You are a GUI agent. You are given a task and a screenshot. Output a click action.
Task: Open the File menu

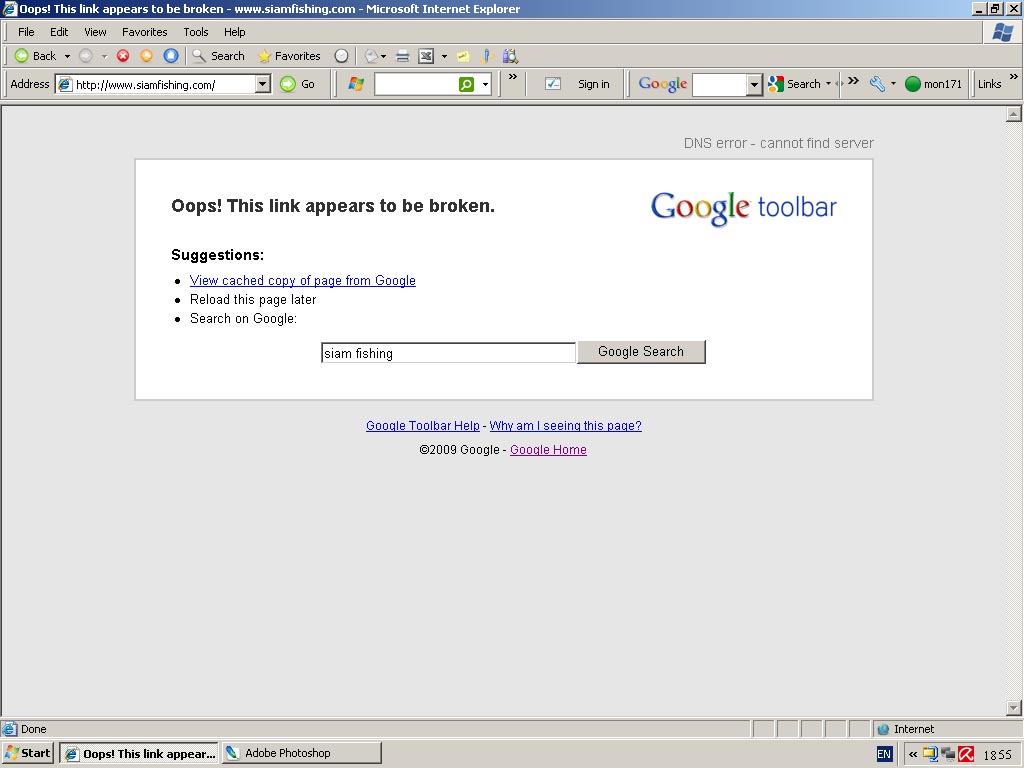pyautogui.click(x=26, y=32)
